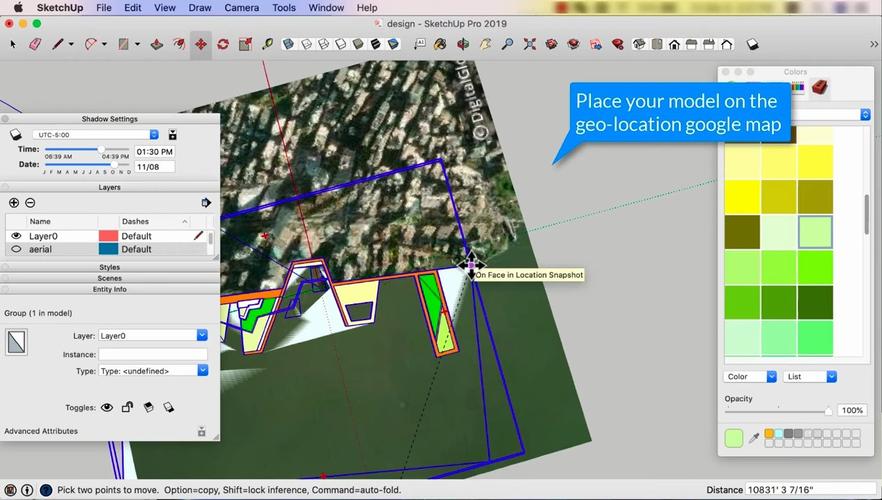Activate the Scale tool
The width and height of the screenshot is (882, 500).
point(245,44)
